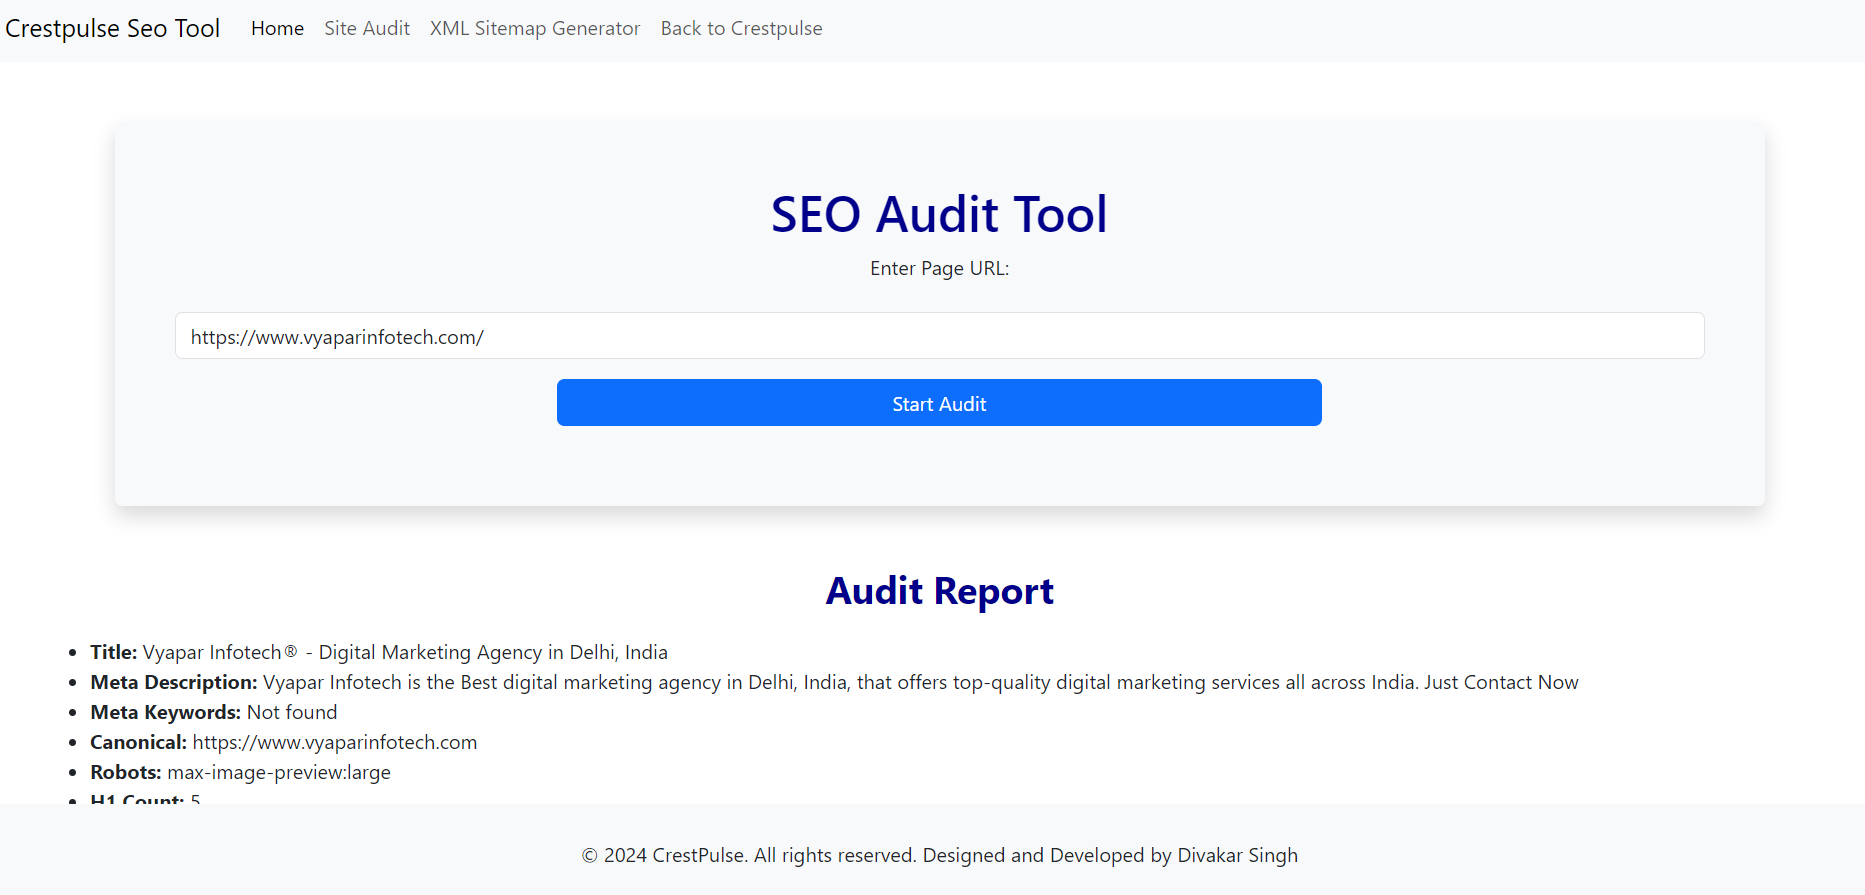Image resolution: width=1865 pixels, height=895 pixels.
Task: Click the Enter Page URL label
Action: [939, 268]
